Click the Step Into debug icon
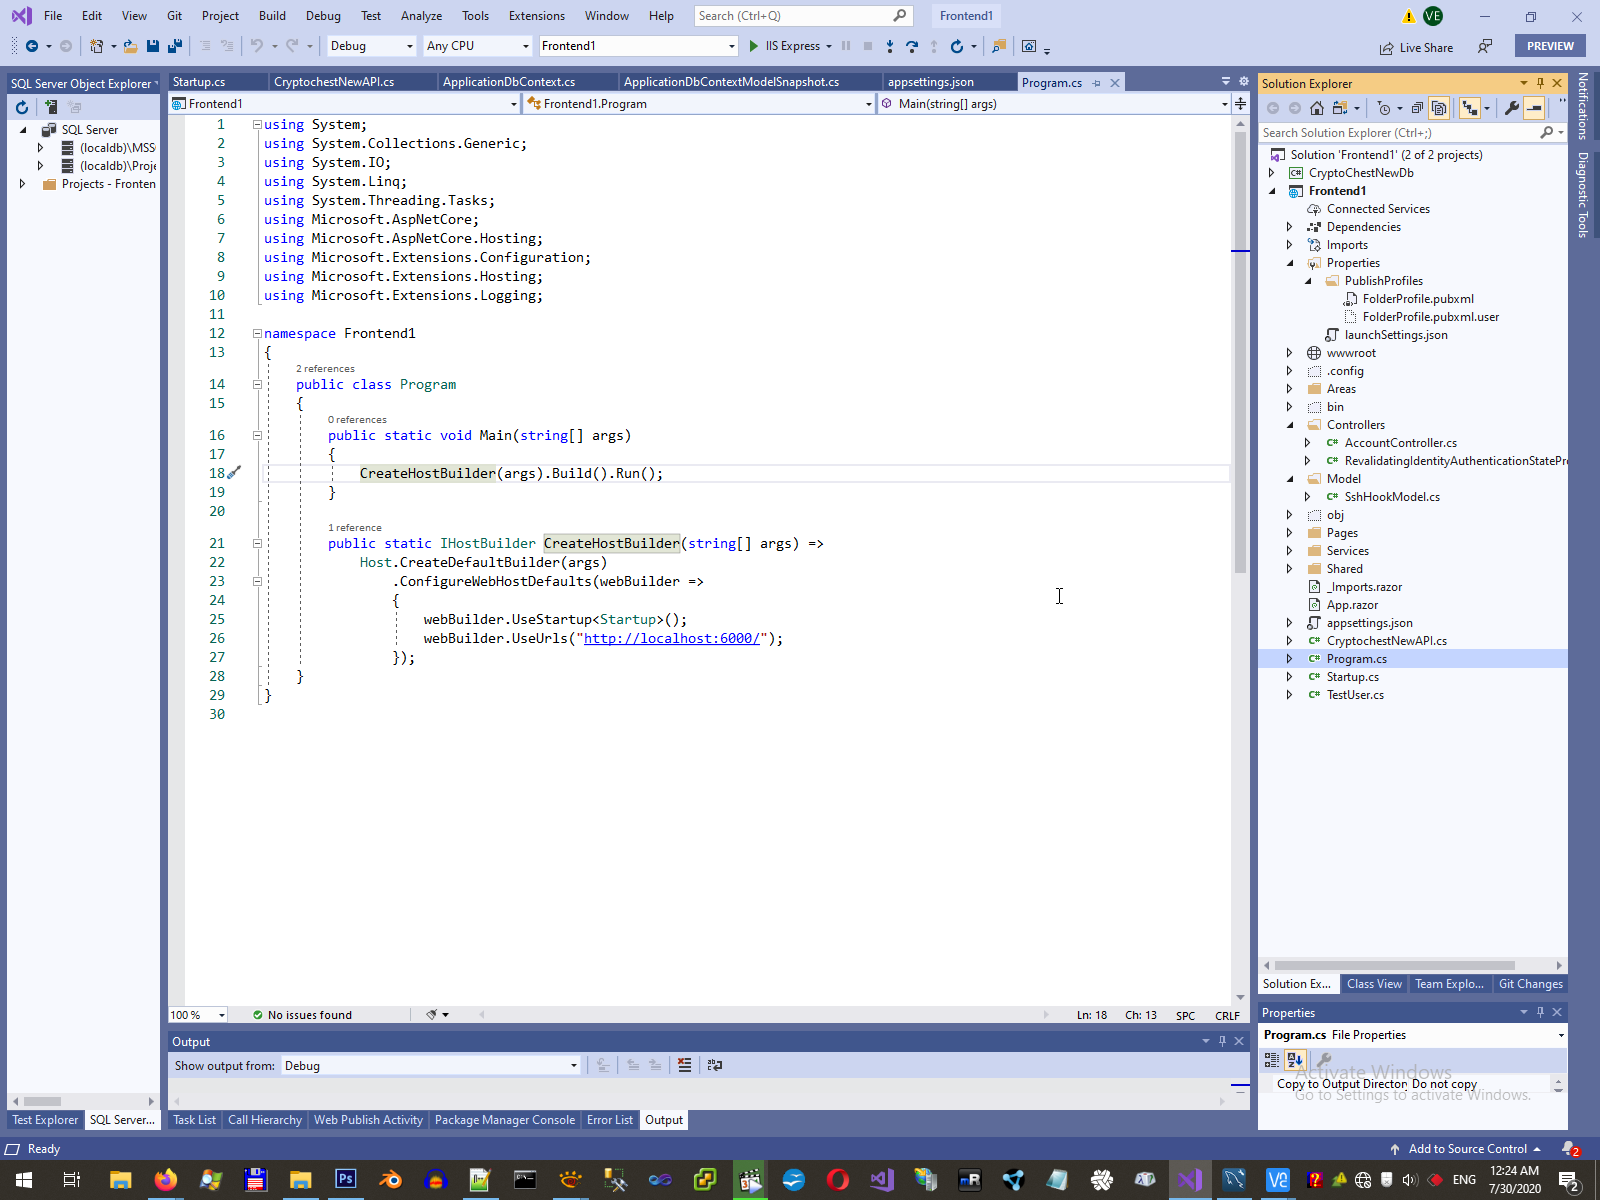 click(890, 46)
